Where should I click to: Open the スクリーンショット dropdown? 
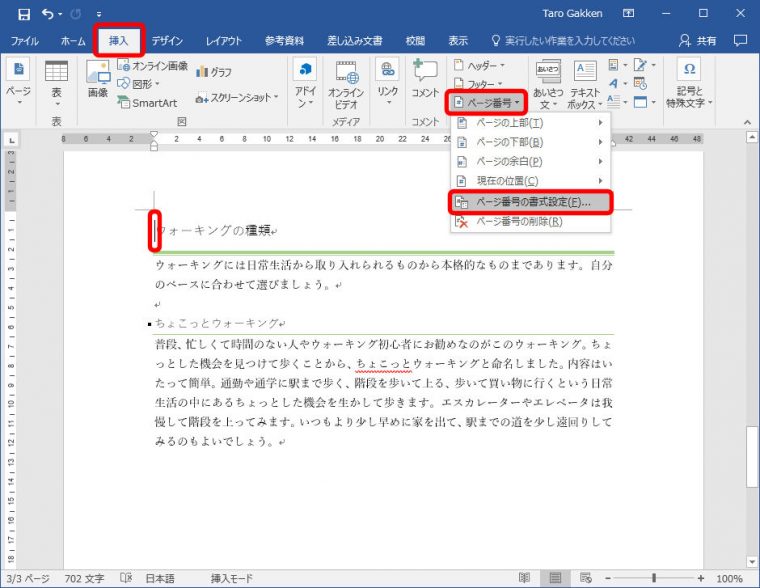tap(237, 98)
